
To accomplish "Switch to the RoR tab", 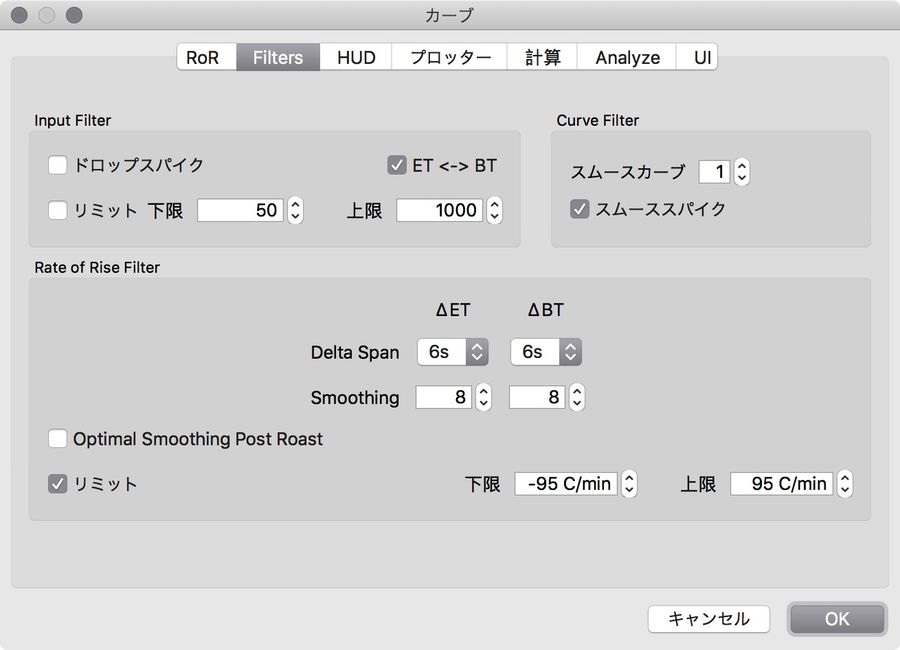I will tap(207, 57).
